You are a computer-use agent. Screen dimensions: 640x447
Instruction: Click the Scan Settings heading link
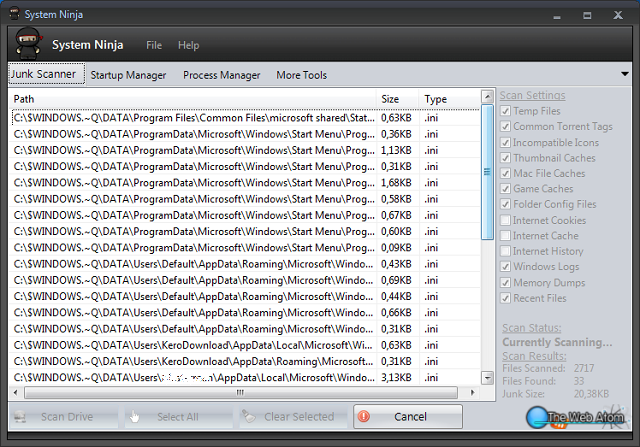click(x=532, y=95)
